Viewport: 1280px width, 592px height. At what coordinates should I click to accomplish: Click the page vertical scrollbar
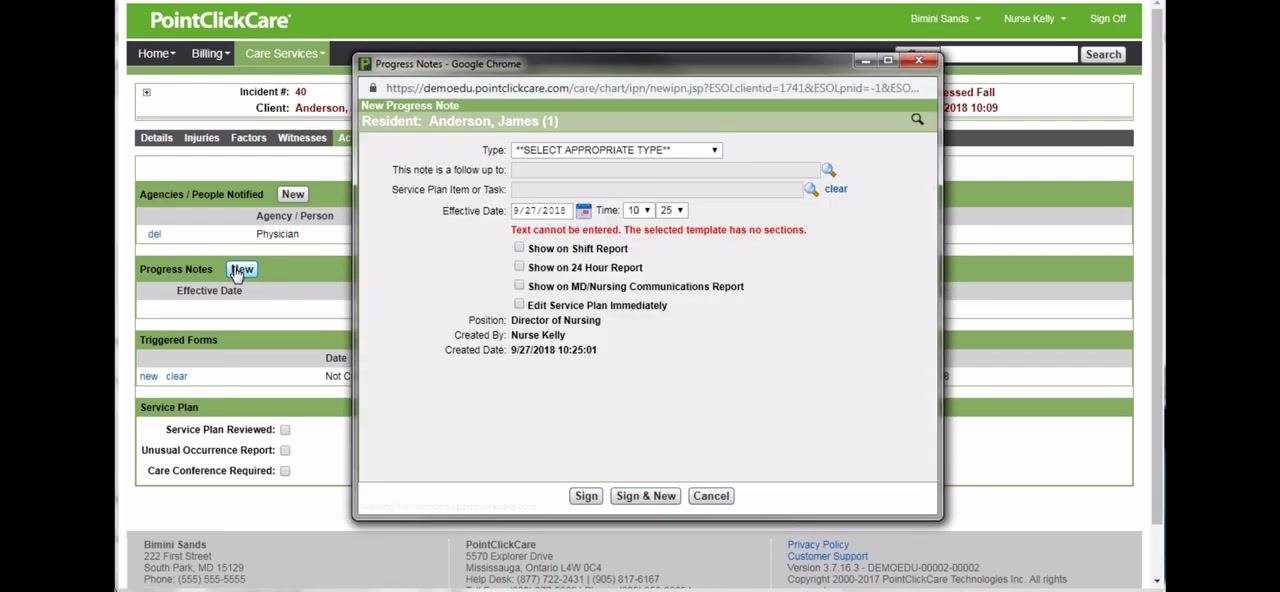point(1157,270)
